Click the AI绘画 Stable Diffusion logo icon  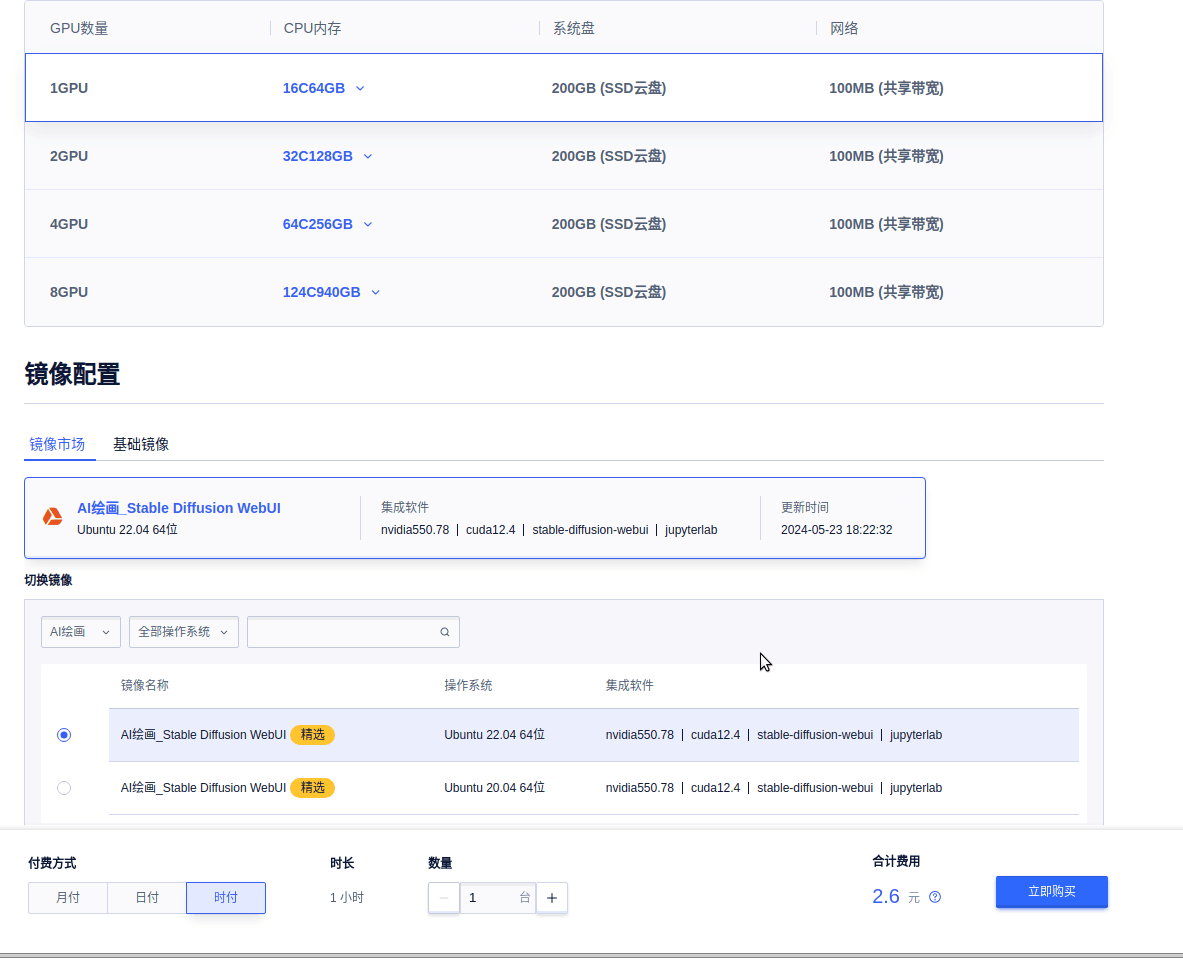point(52,518)
